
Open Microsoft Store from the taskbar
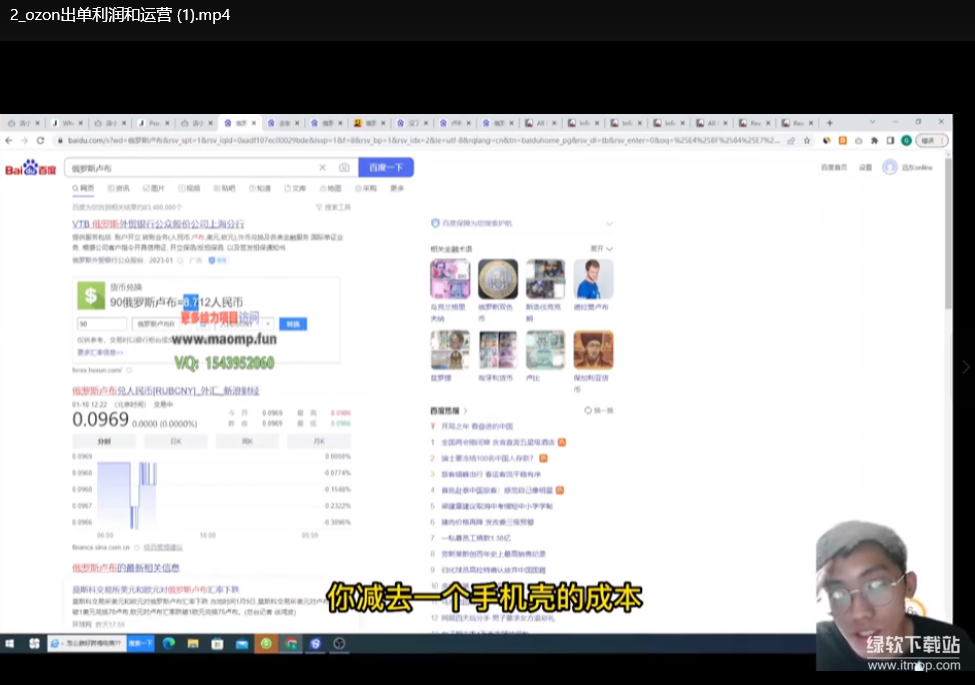click(217, 643)
